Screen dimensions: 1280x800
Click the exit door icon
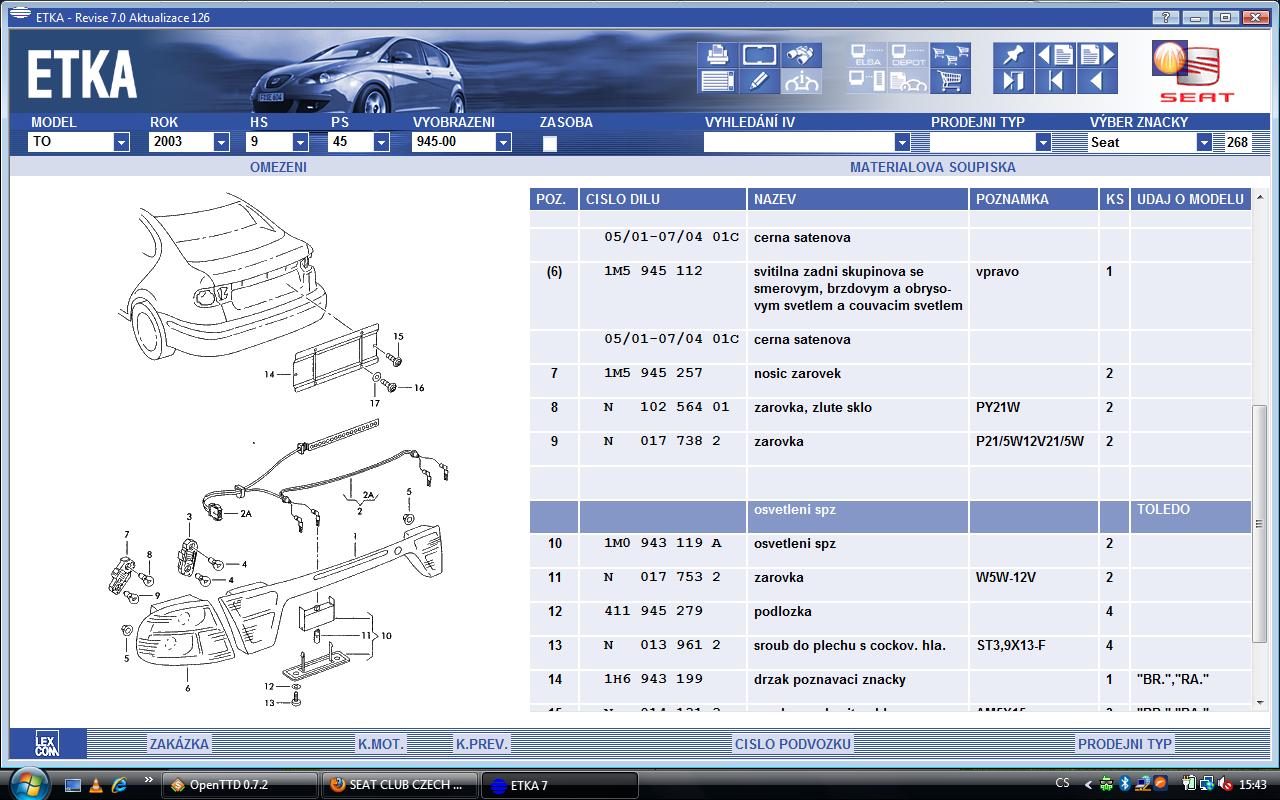1012,81
